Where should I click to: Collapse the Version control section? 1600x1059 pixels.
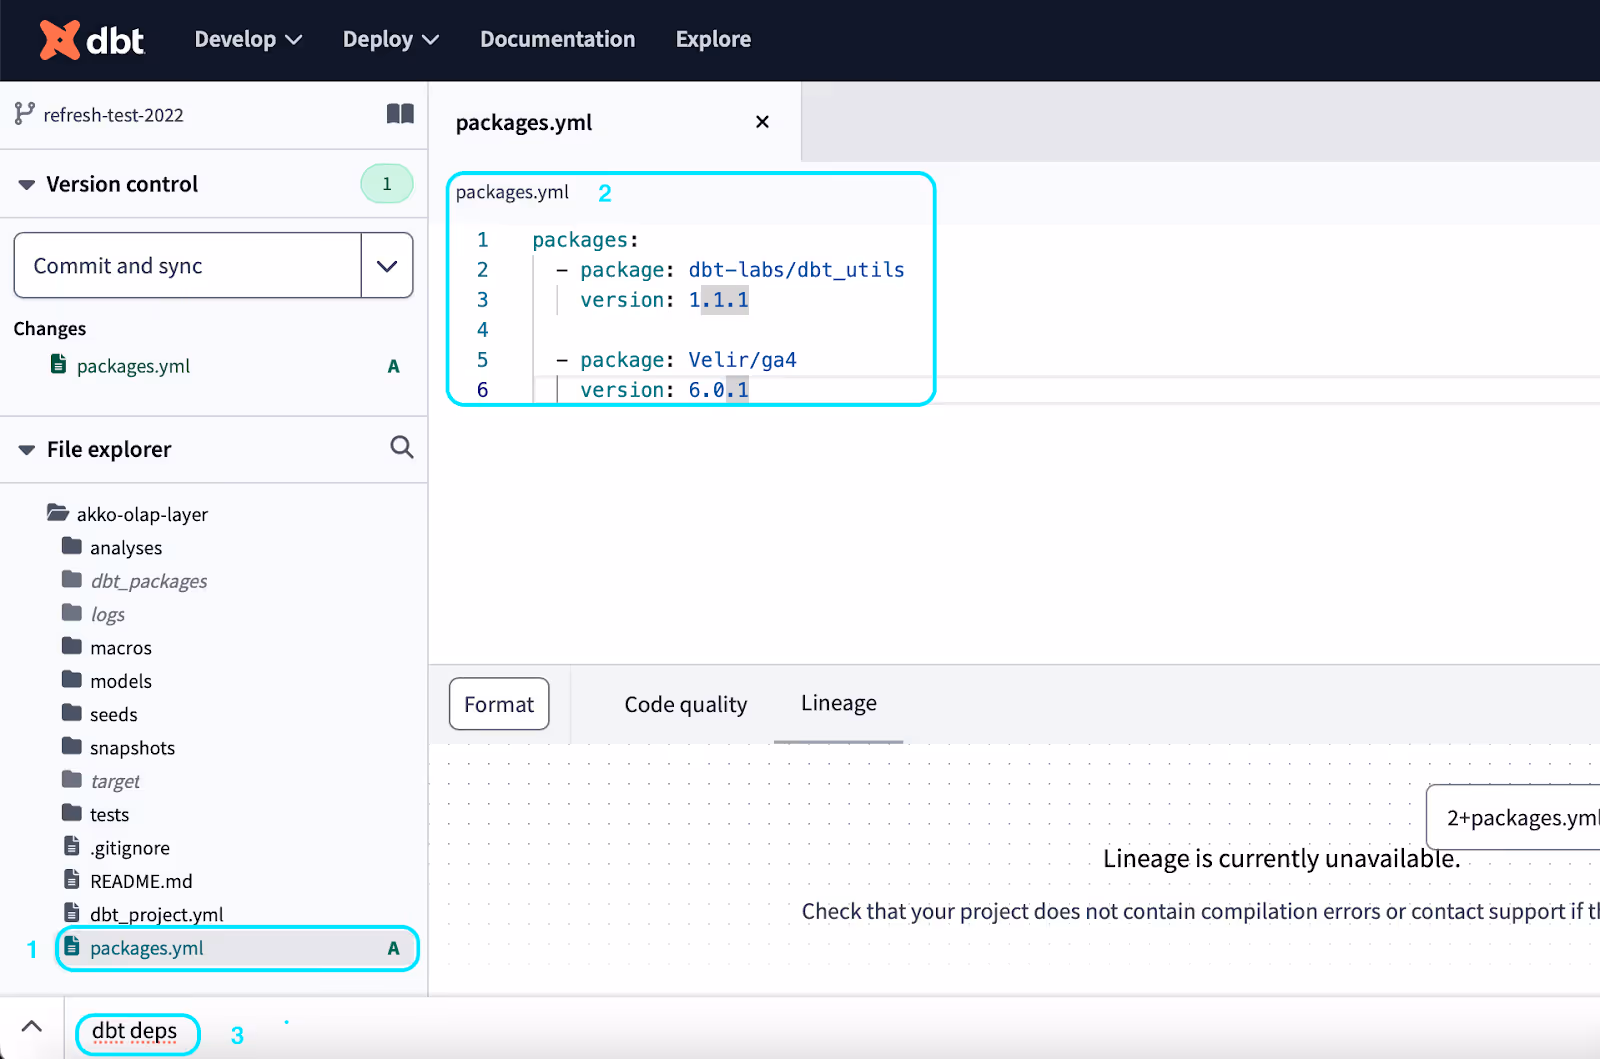click(x=27, y=184)
